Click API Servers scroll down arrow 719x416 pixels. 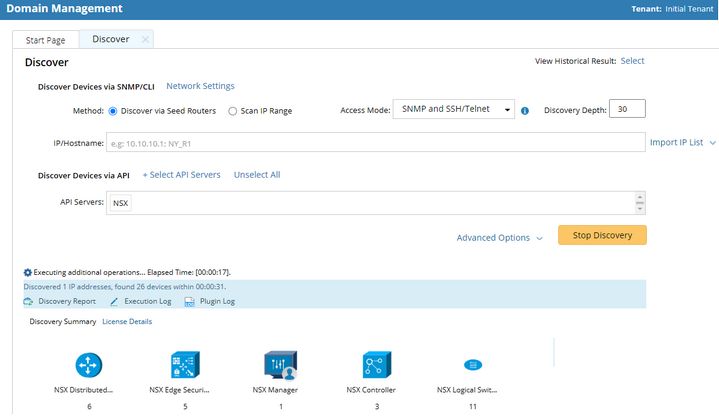640,209
